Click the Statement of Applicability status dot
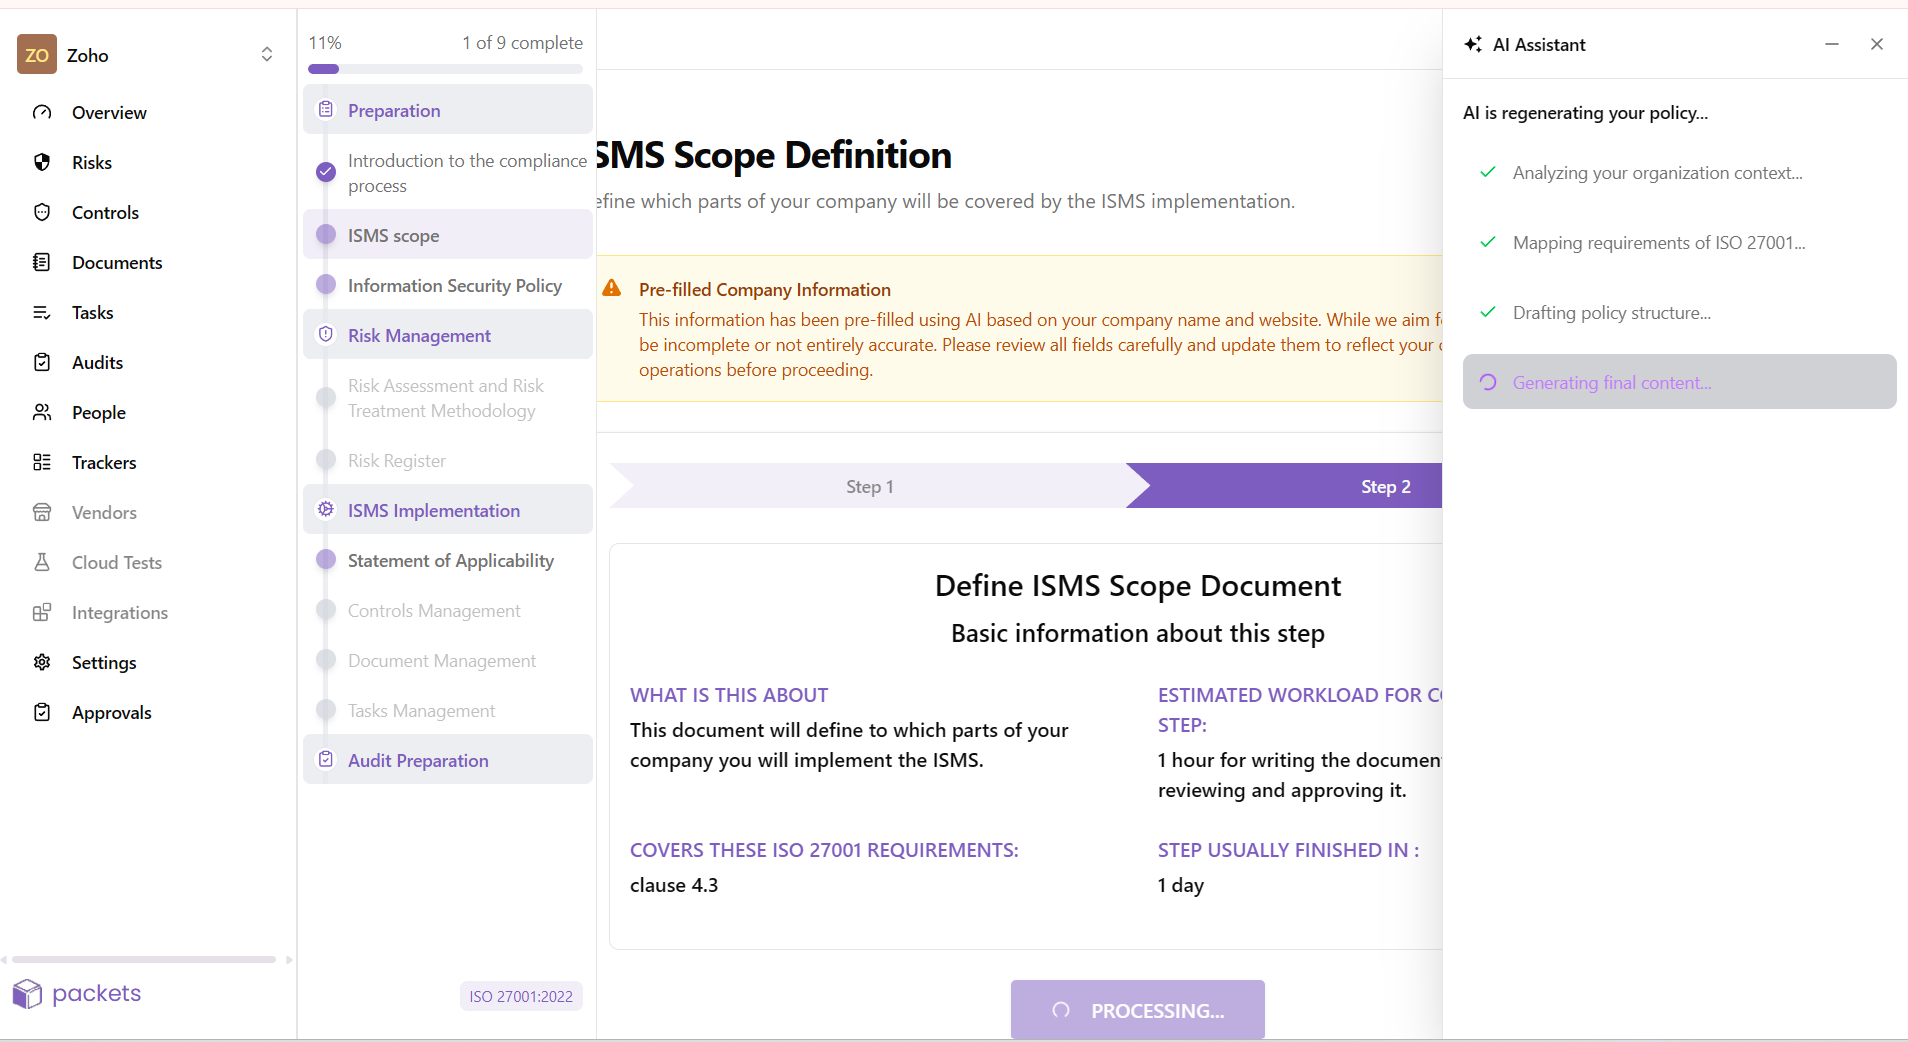1908x1042 pixels. [325, 560]
